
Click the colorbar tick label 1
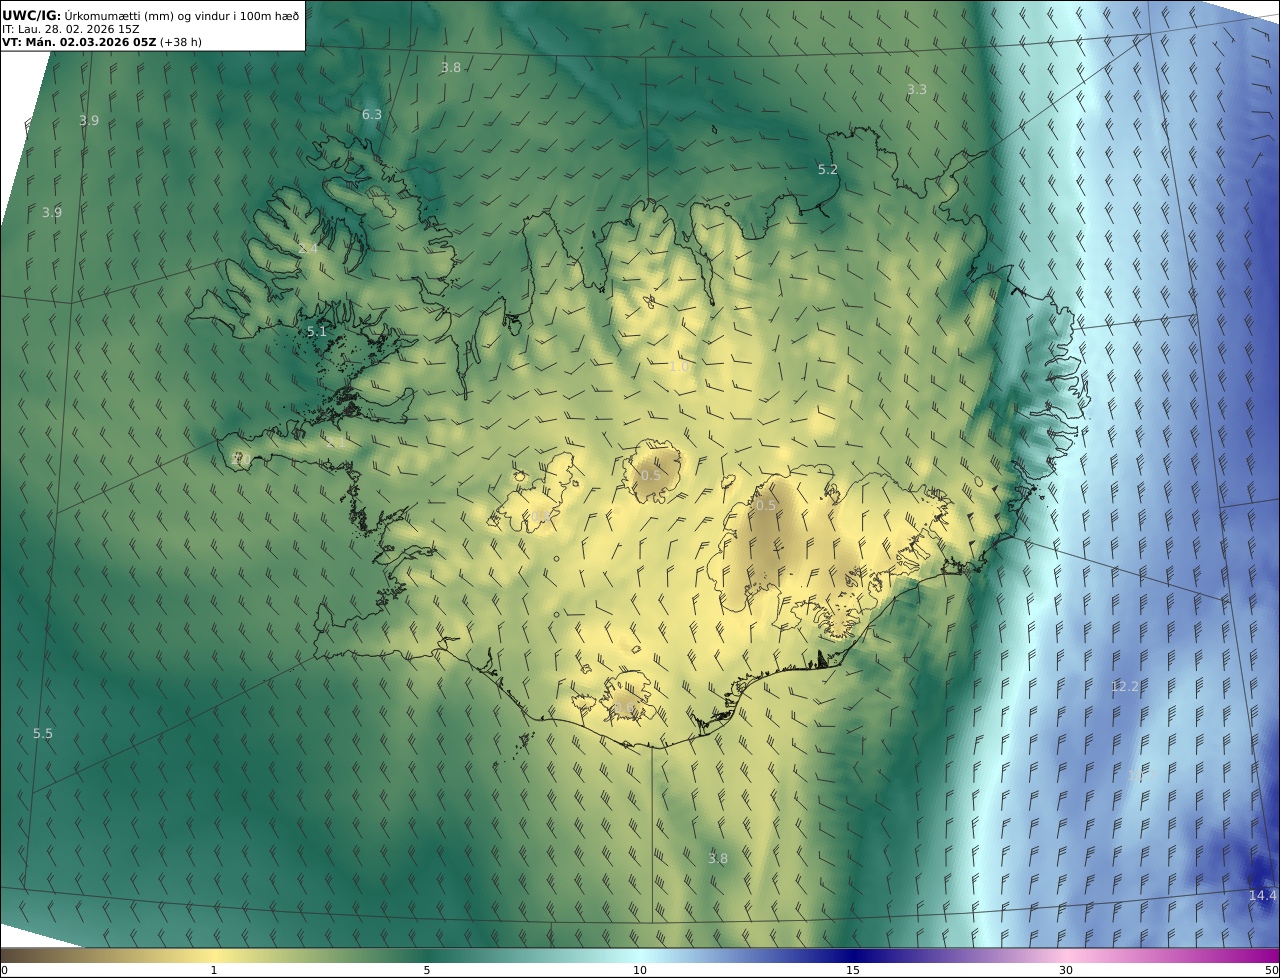point(213,970)
